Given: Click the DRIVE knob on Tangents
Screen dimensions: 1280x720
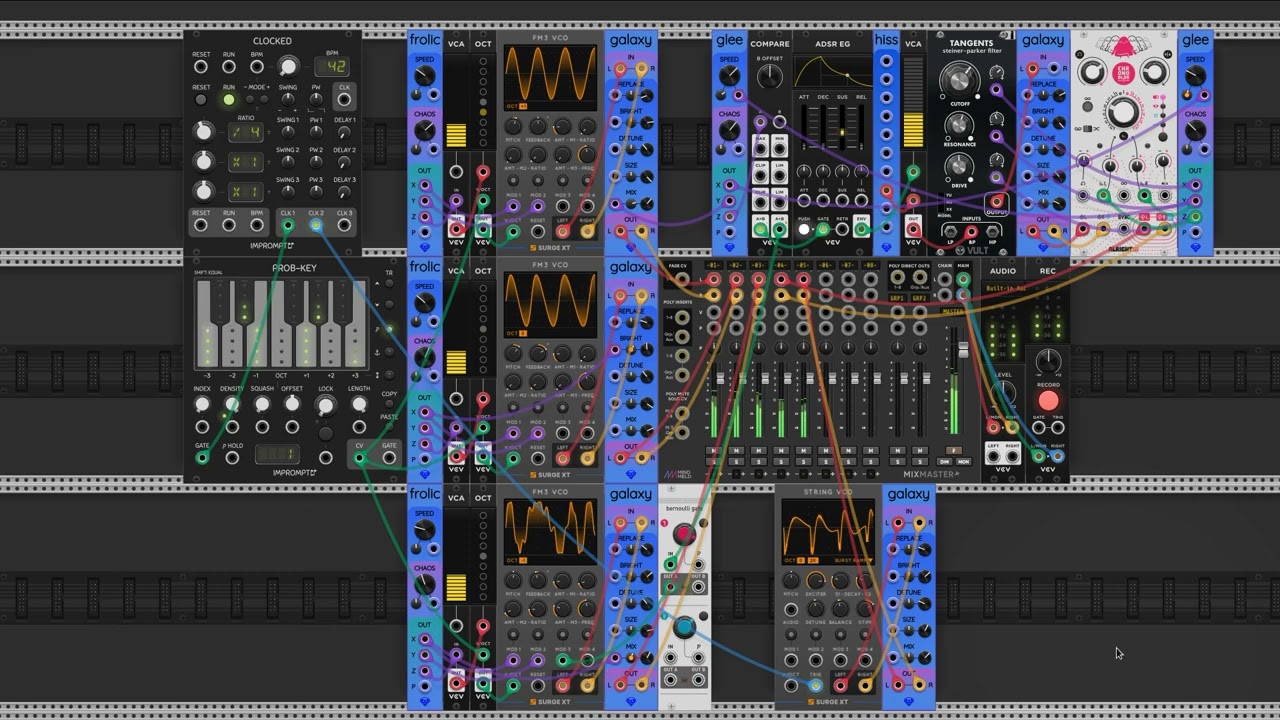Looking at the screenshot, I should (x=959, y=167).
